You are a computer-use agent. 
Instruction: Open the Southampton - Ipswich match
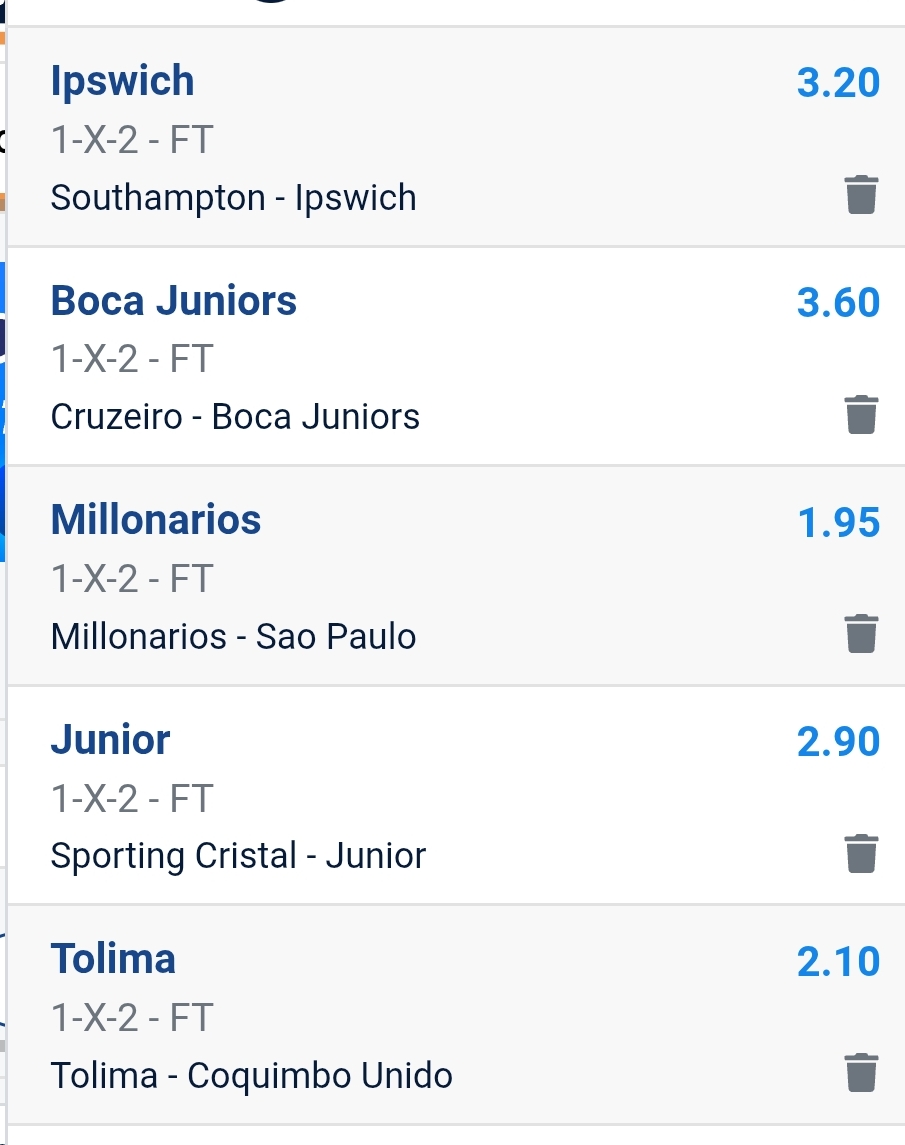pos(233,198)
